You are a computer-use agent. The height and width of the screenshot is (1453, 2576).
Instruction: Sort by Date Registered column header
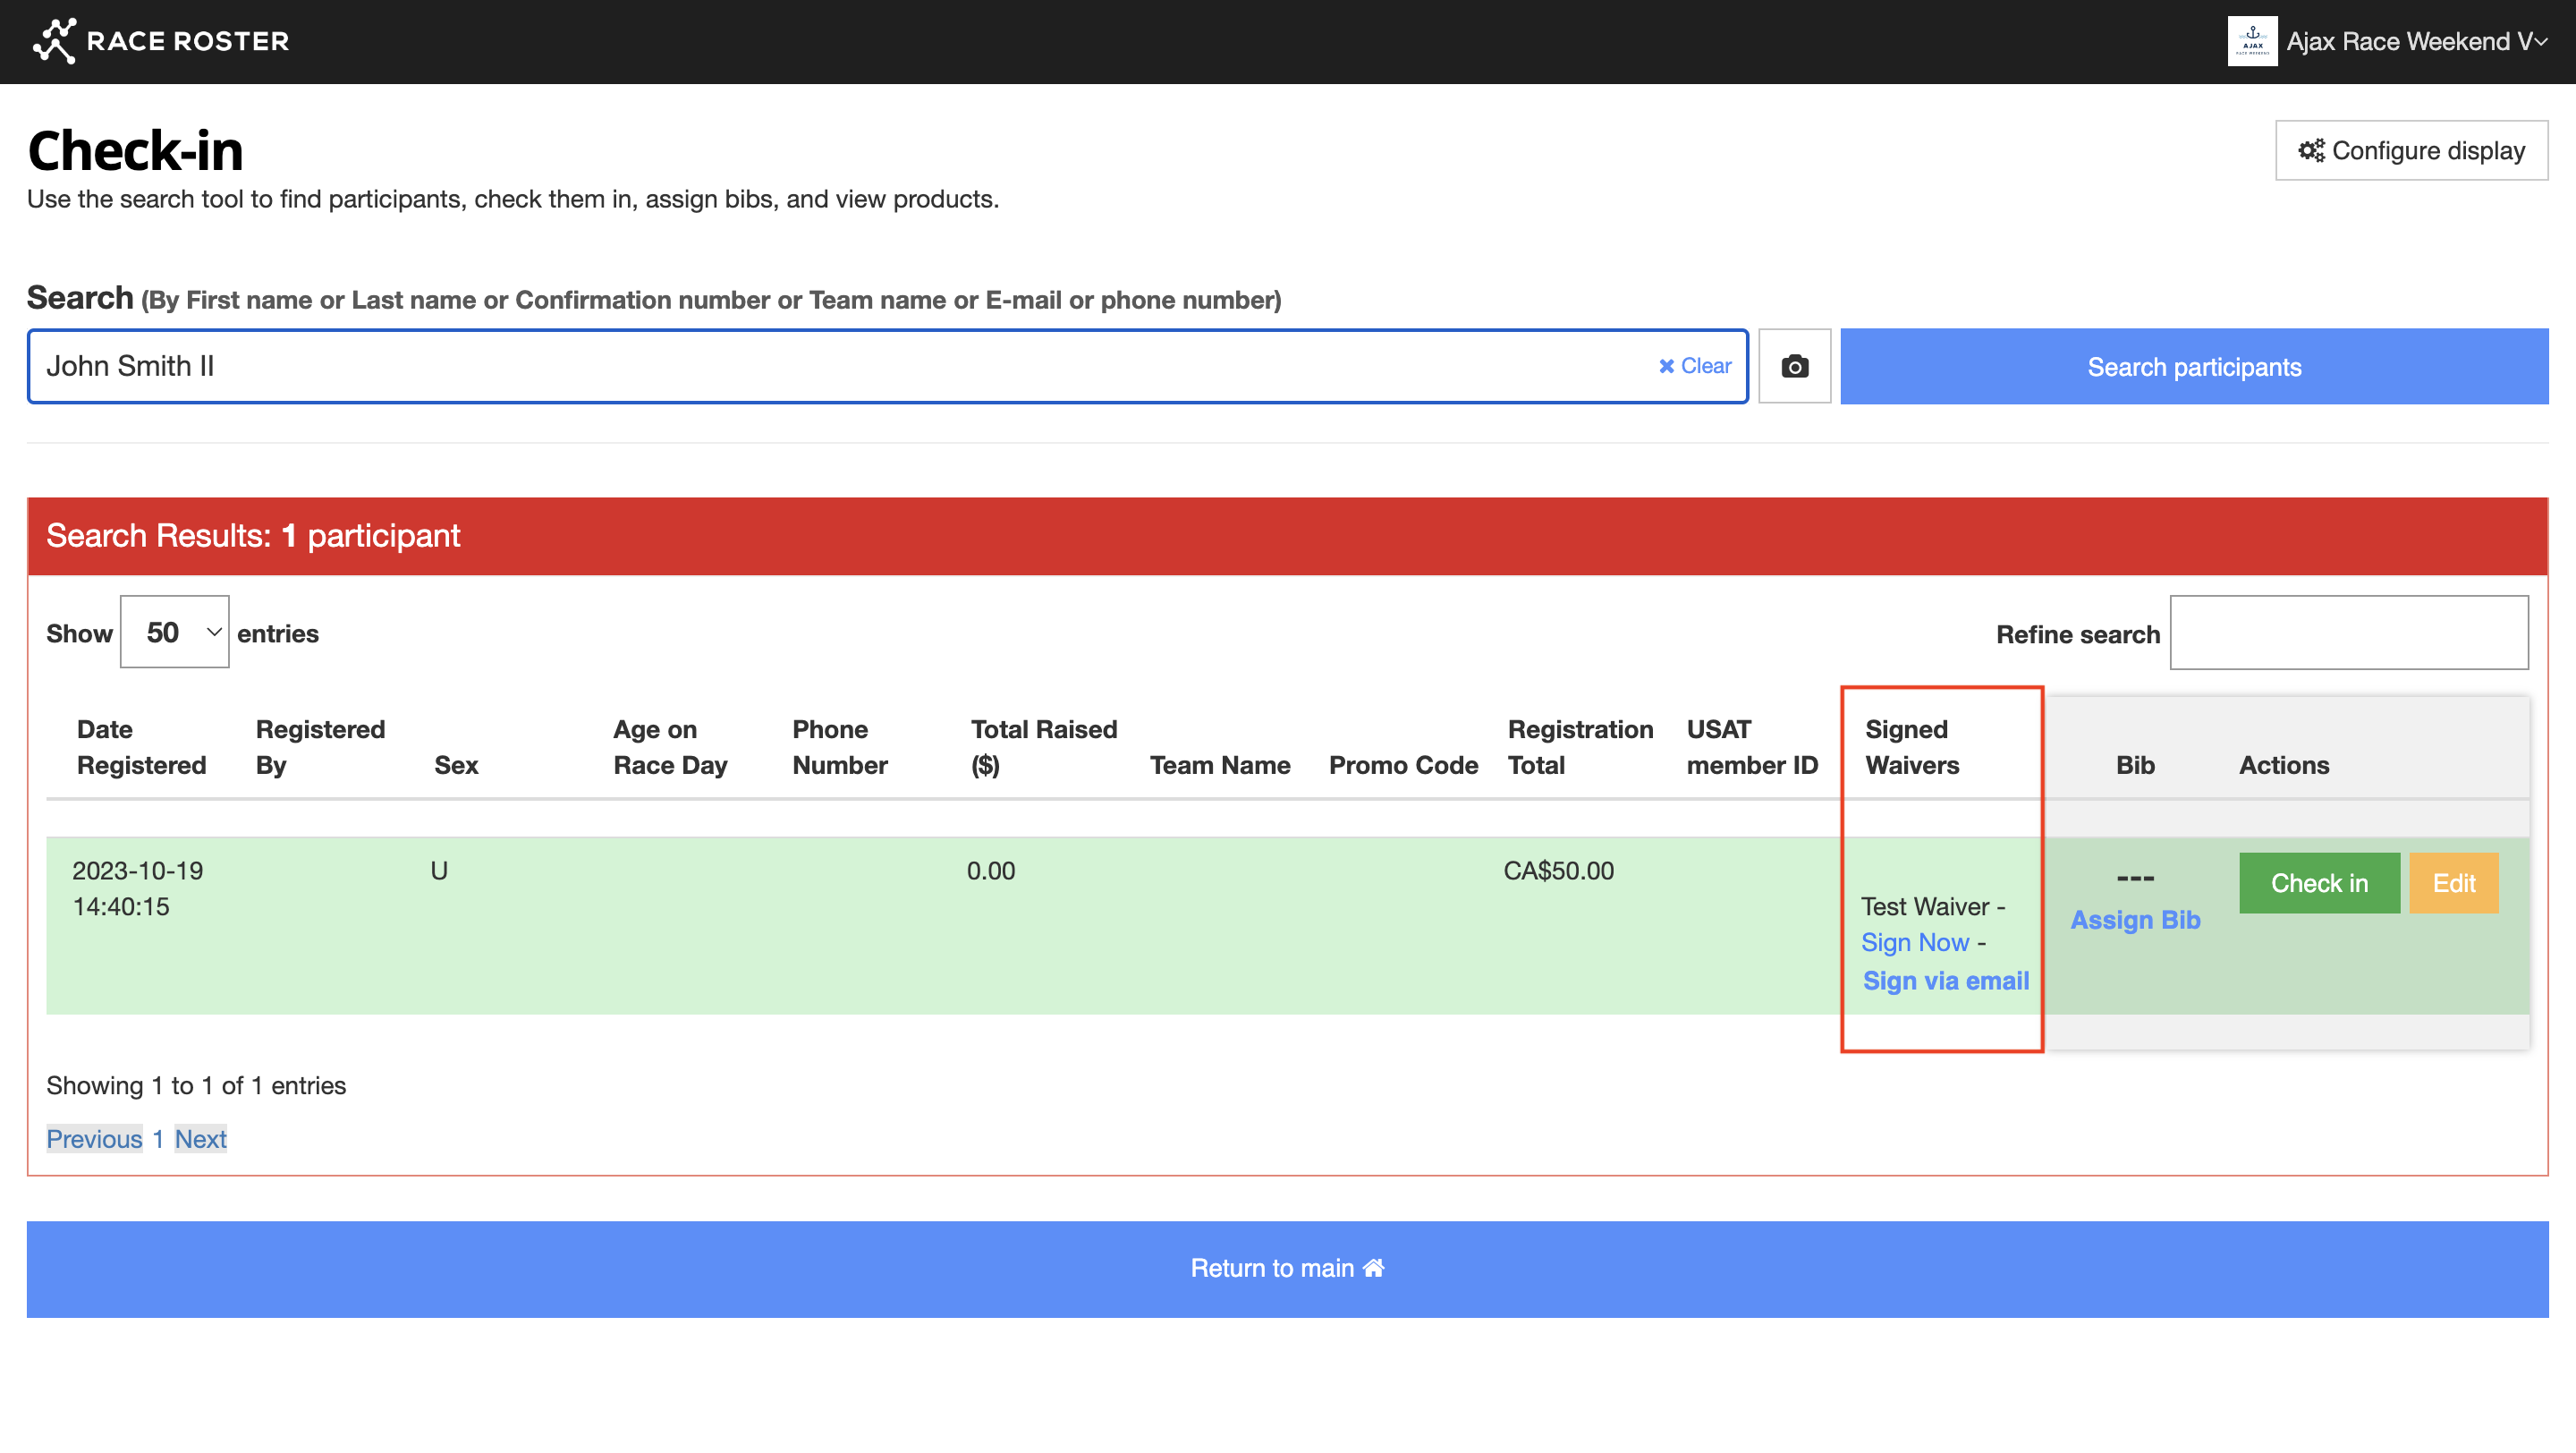tap(141, 747)
